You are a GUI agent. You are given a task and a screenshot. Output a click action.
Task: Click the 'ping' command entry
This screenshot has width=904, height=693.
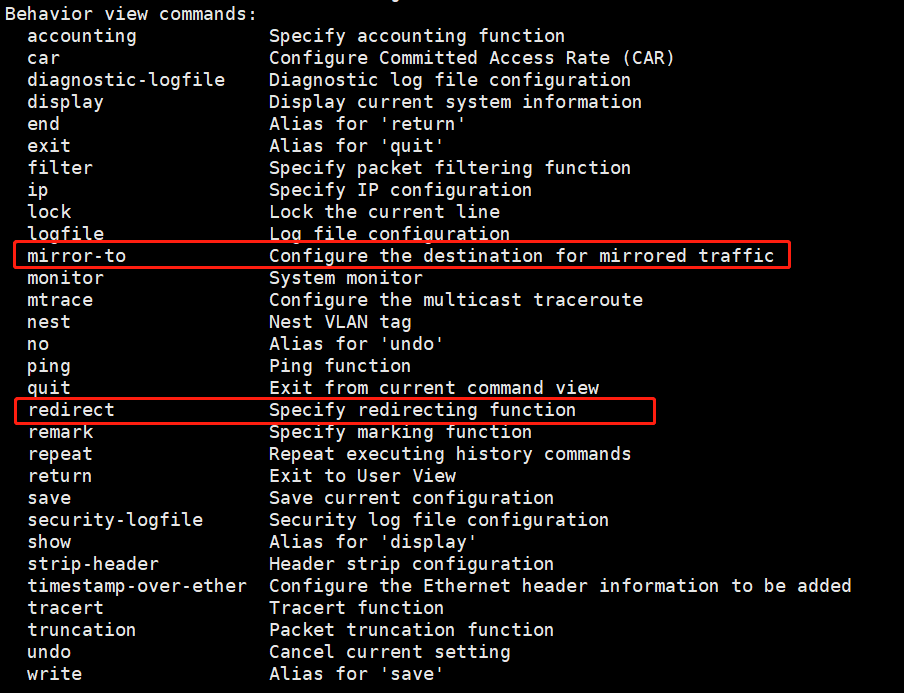pyautogui.click(x=49, y=366)
